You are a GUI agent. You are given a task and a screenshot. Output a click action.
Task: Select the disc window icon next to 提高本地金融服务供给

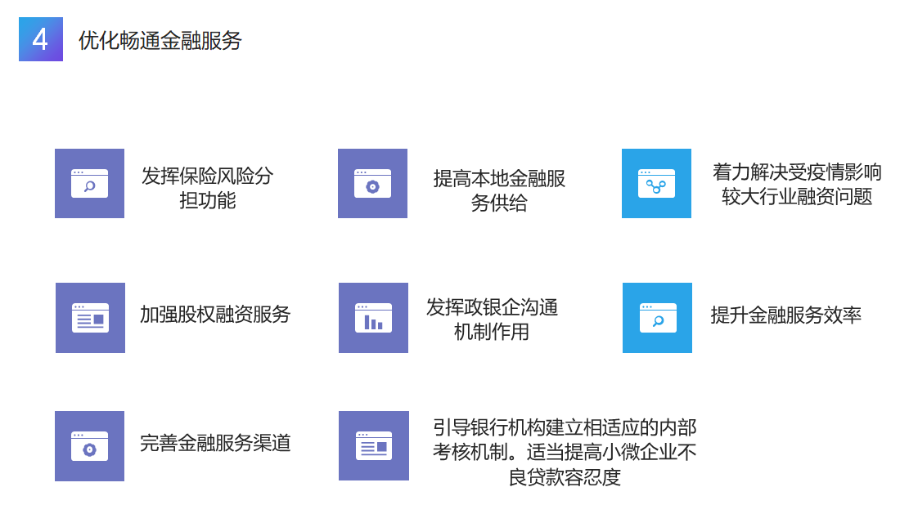(372, 184)
